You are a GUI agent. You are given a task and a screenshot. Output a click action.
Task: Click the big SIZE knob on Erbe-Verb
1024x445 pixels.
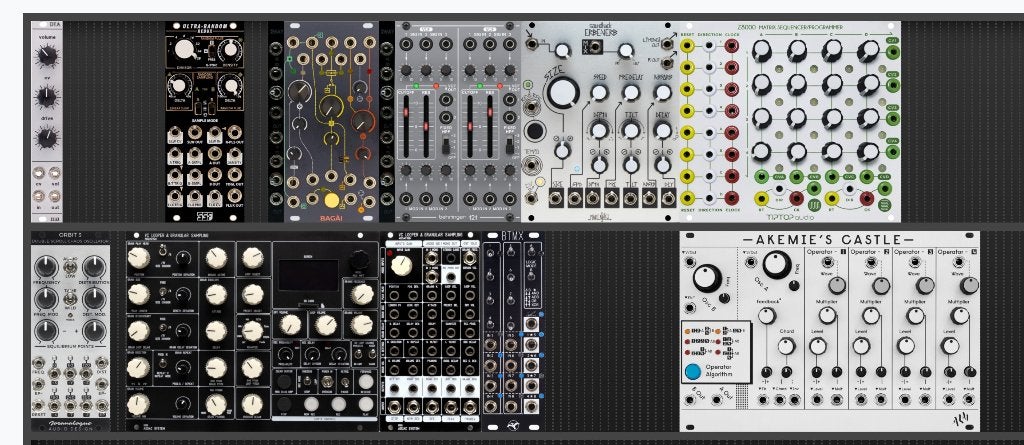point(563,93)
